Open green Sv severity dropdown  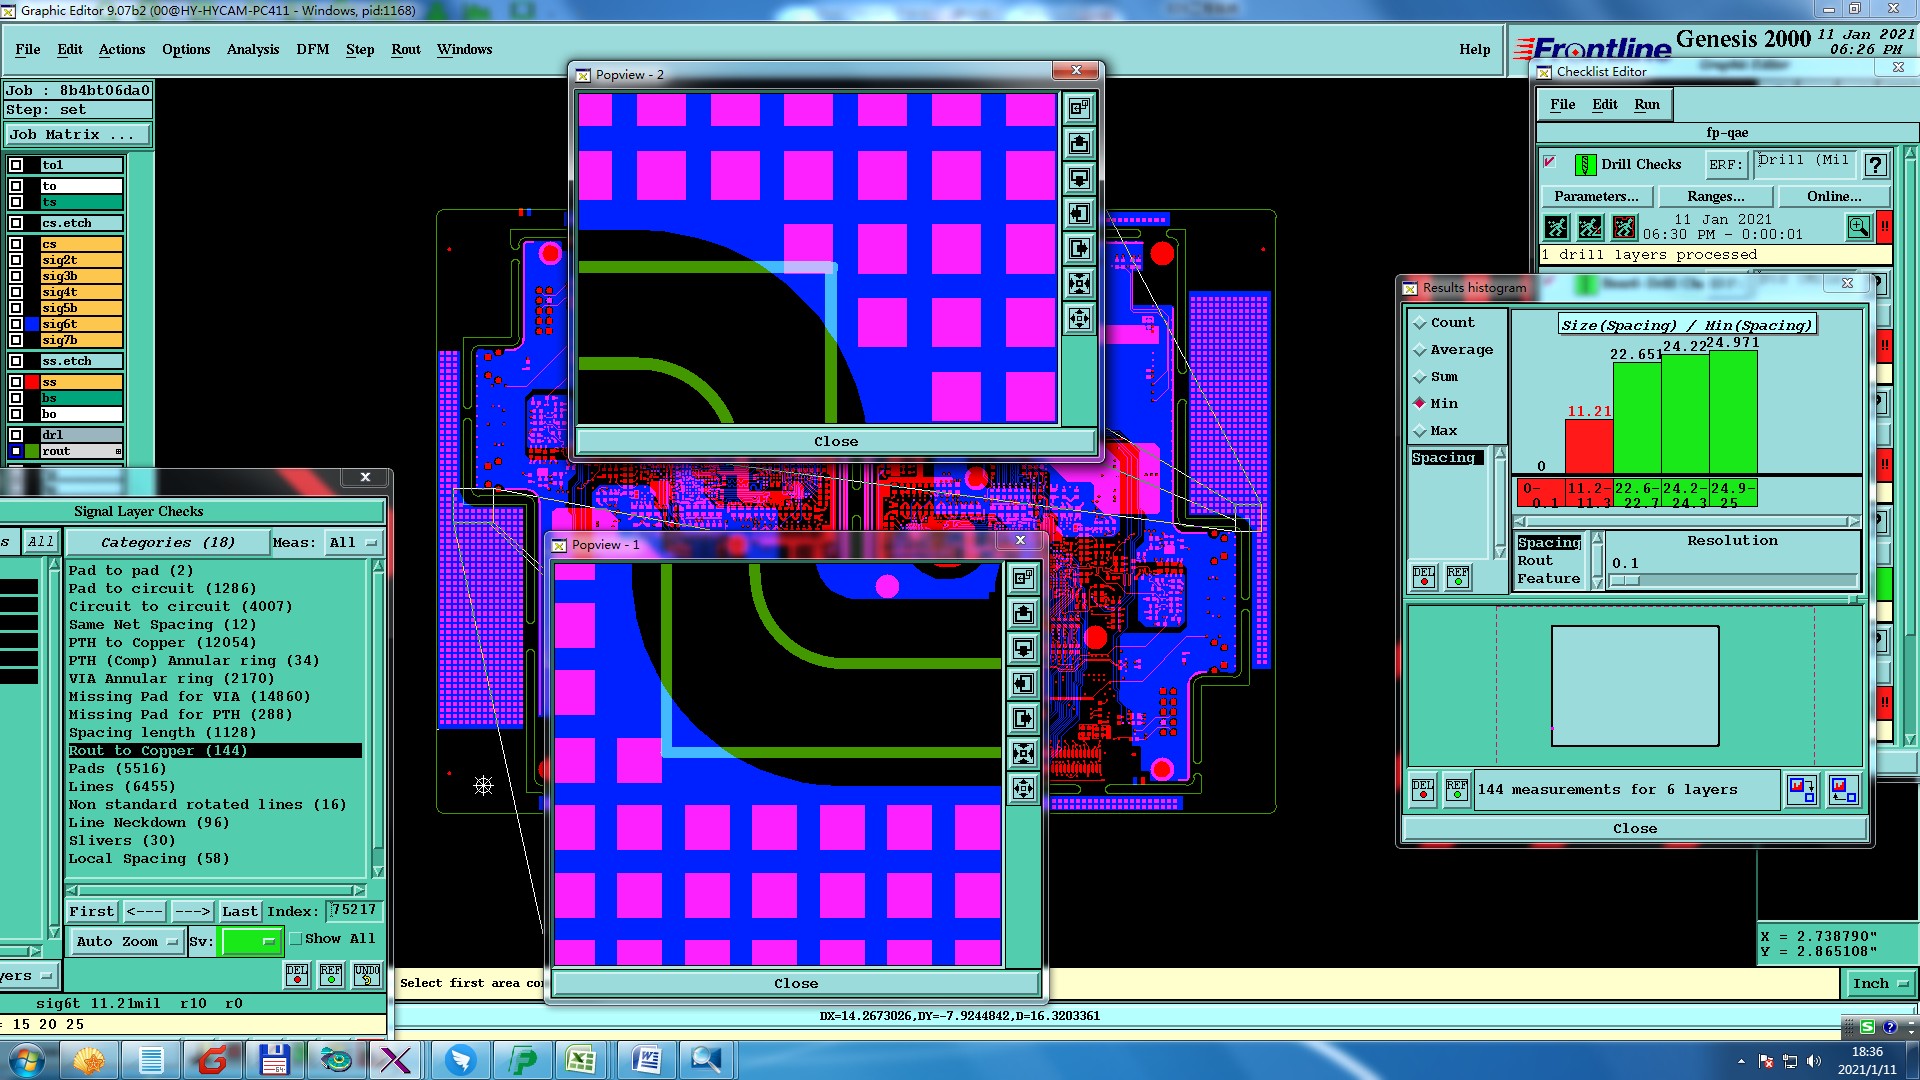252,942
